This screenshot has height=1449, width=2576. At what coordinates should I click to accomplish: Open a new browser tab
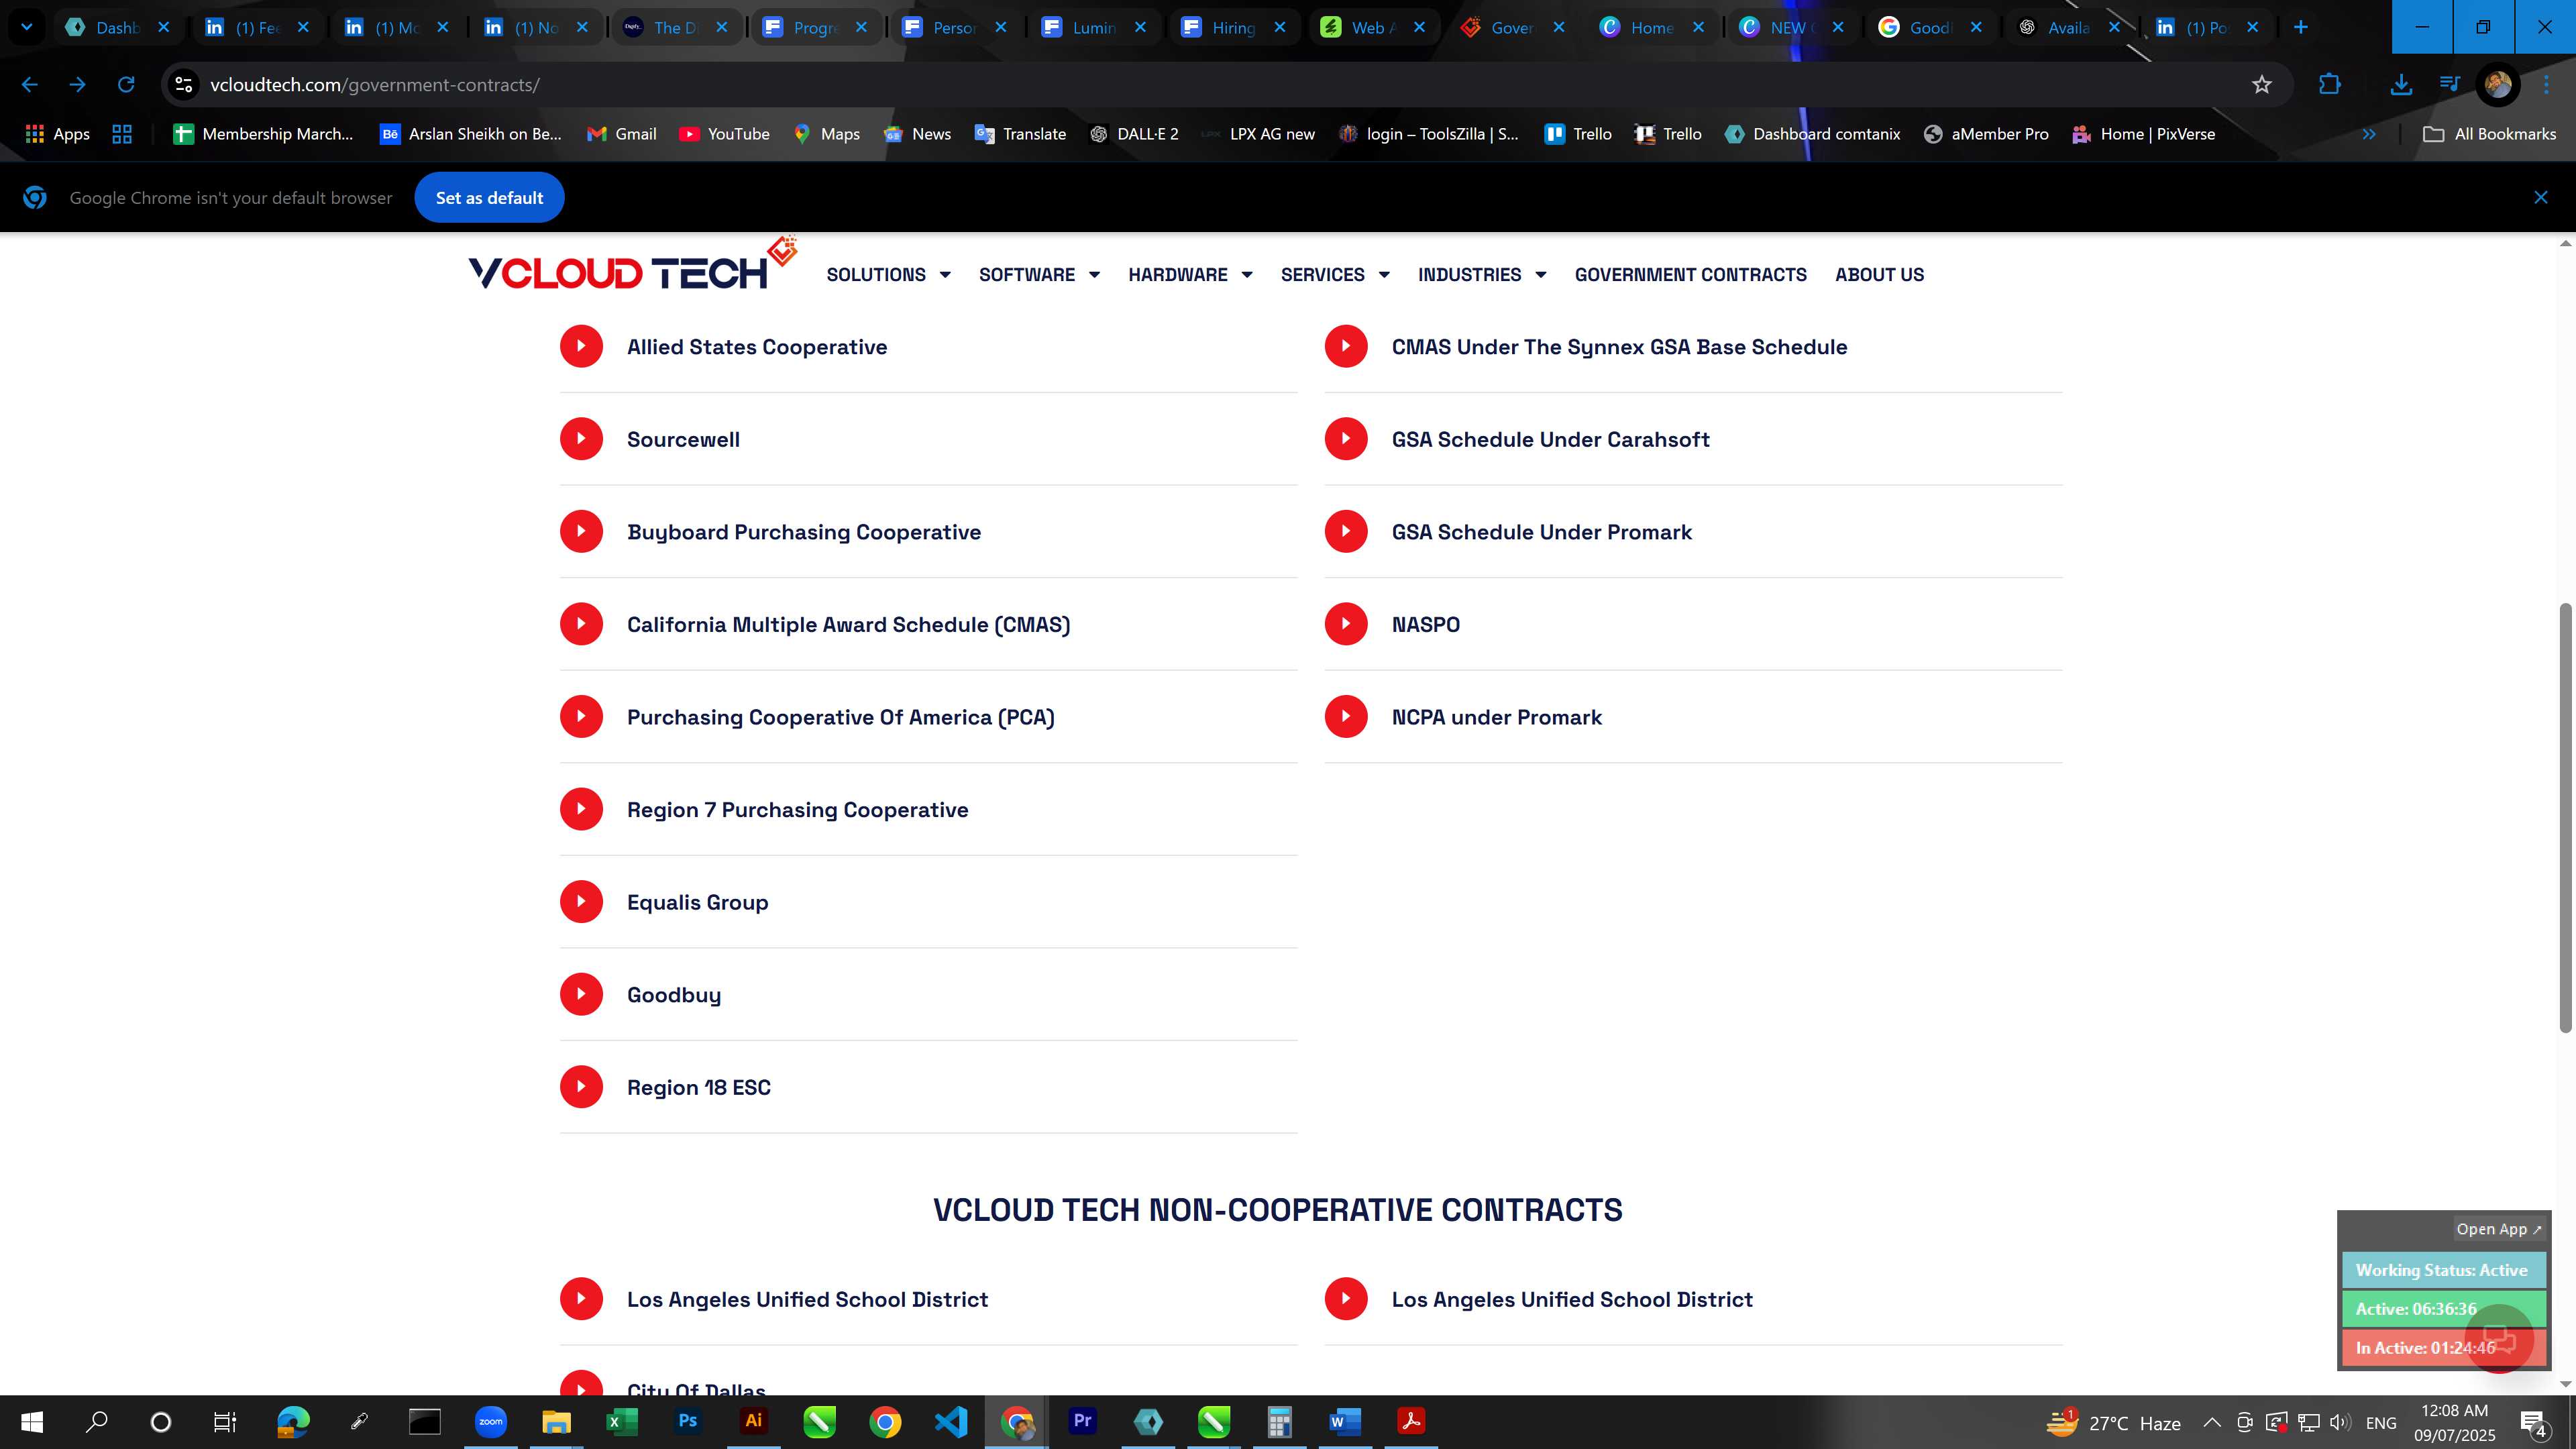pos(2300,27)
